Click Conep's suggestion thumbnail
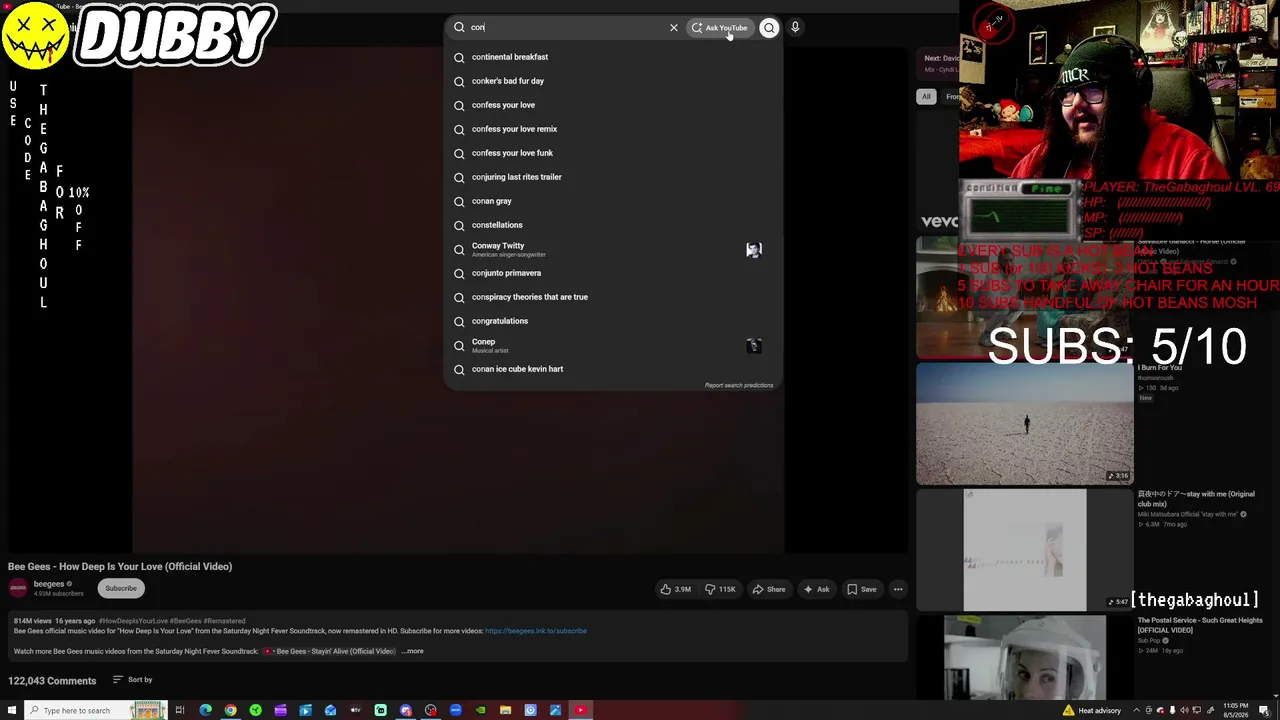1280x720 pixels. tap(754, 346)
